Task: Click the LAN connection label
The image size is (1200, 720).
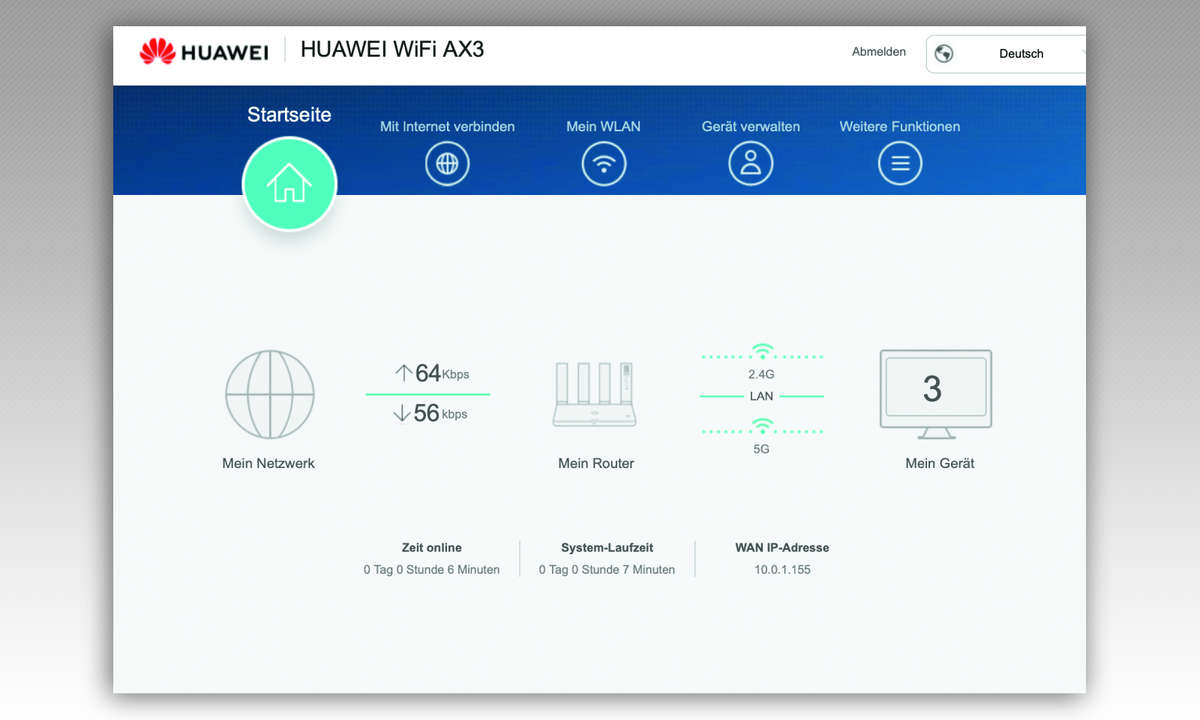Action: click(x=762, y=396)
